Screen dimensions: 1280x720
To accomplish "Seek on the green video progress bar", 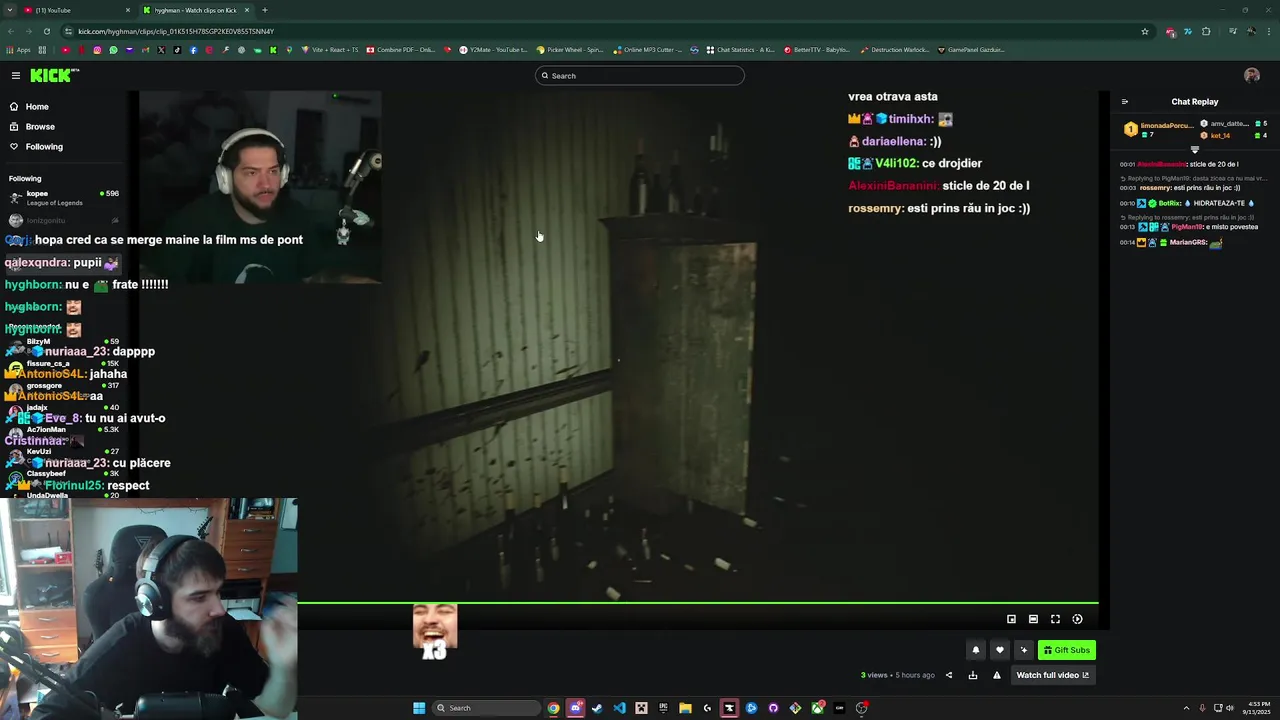I will [698, 603].
